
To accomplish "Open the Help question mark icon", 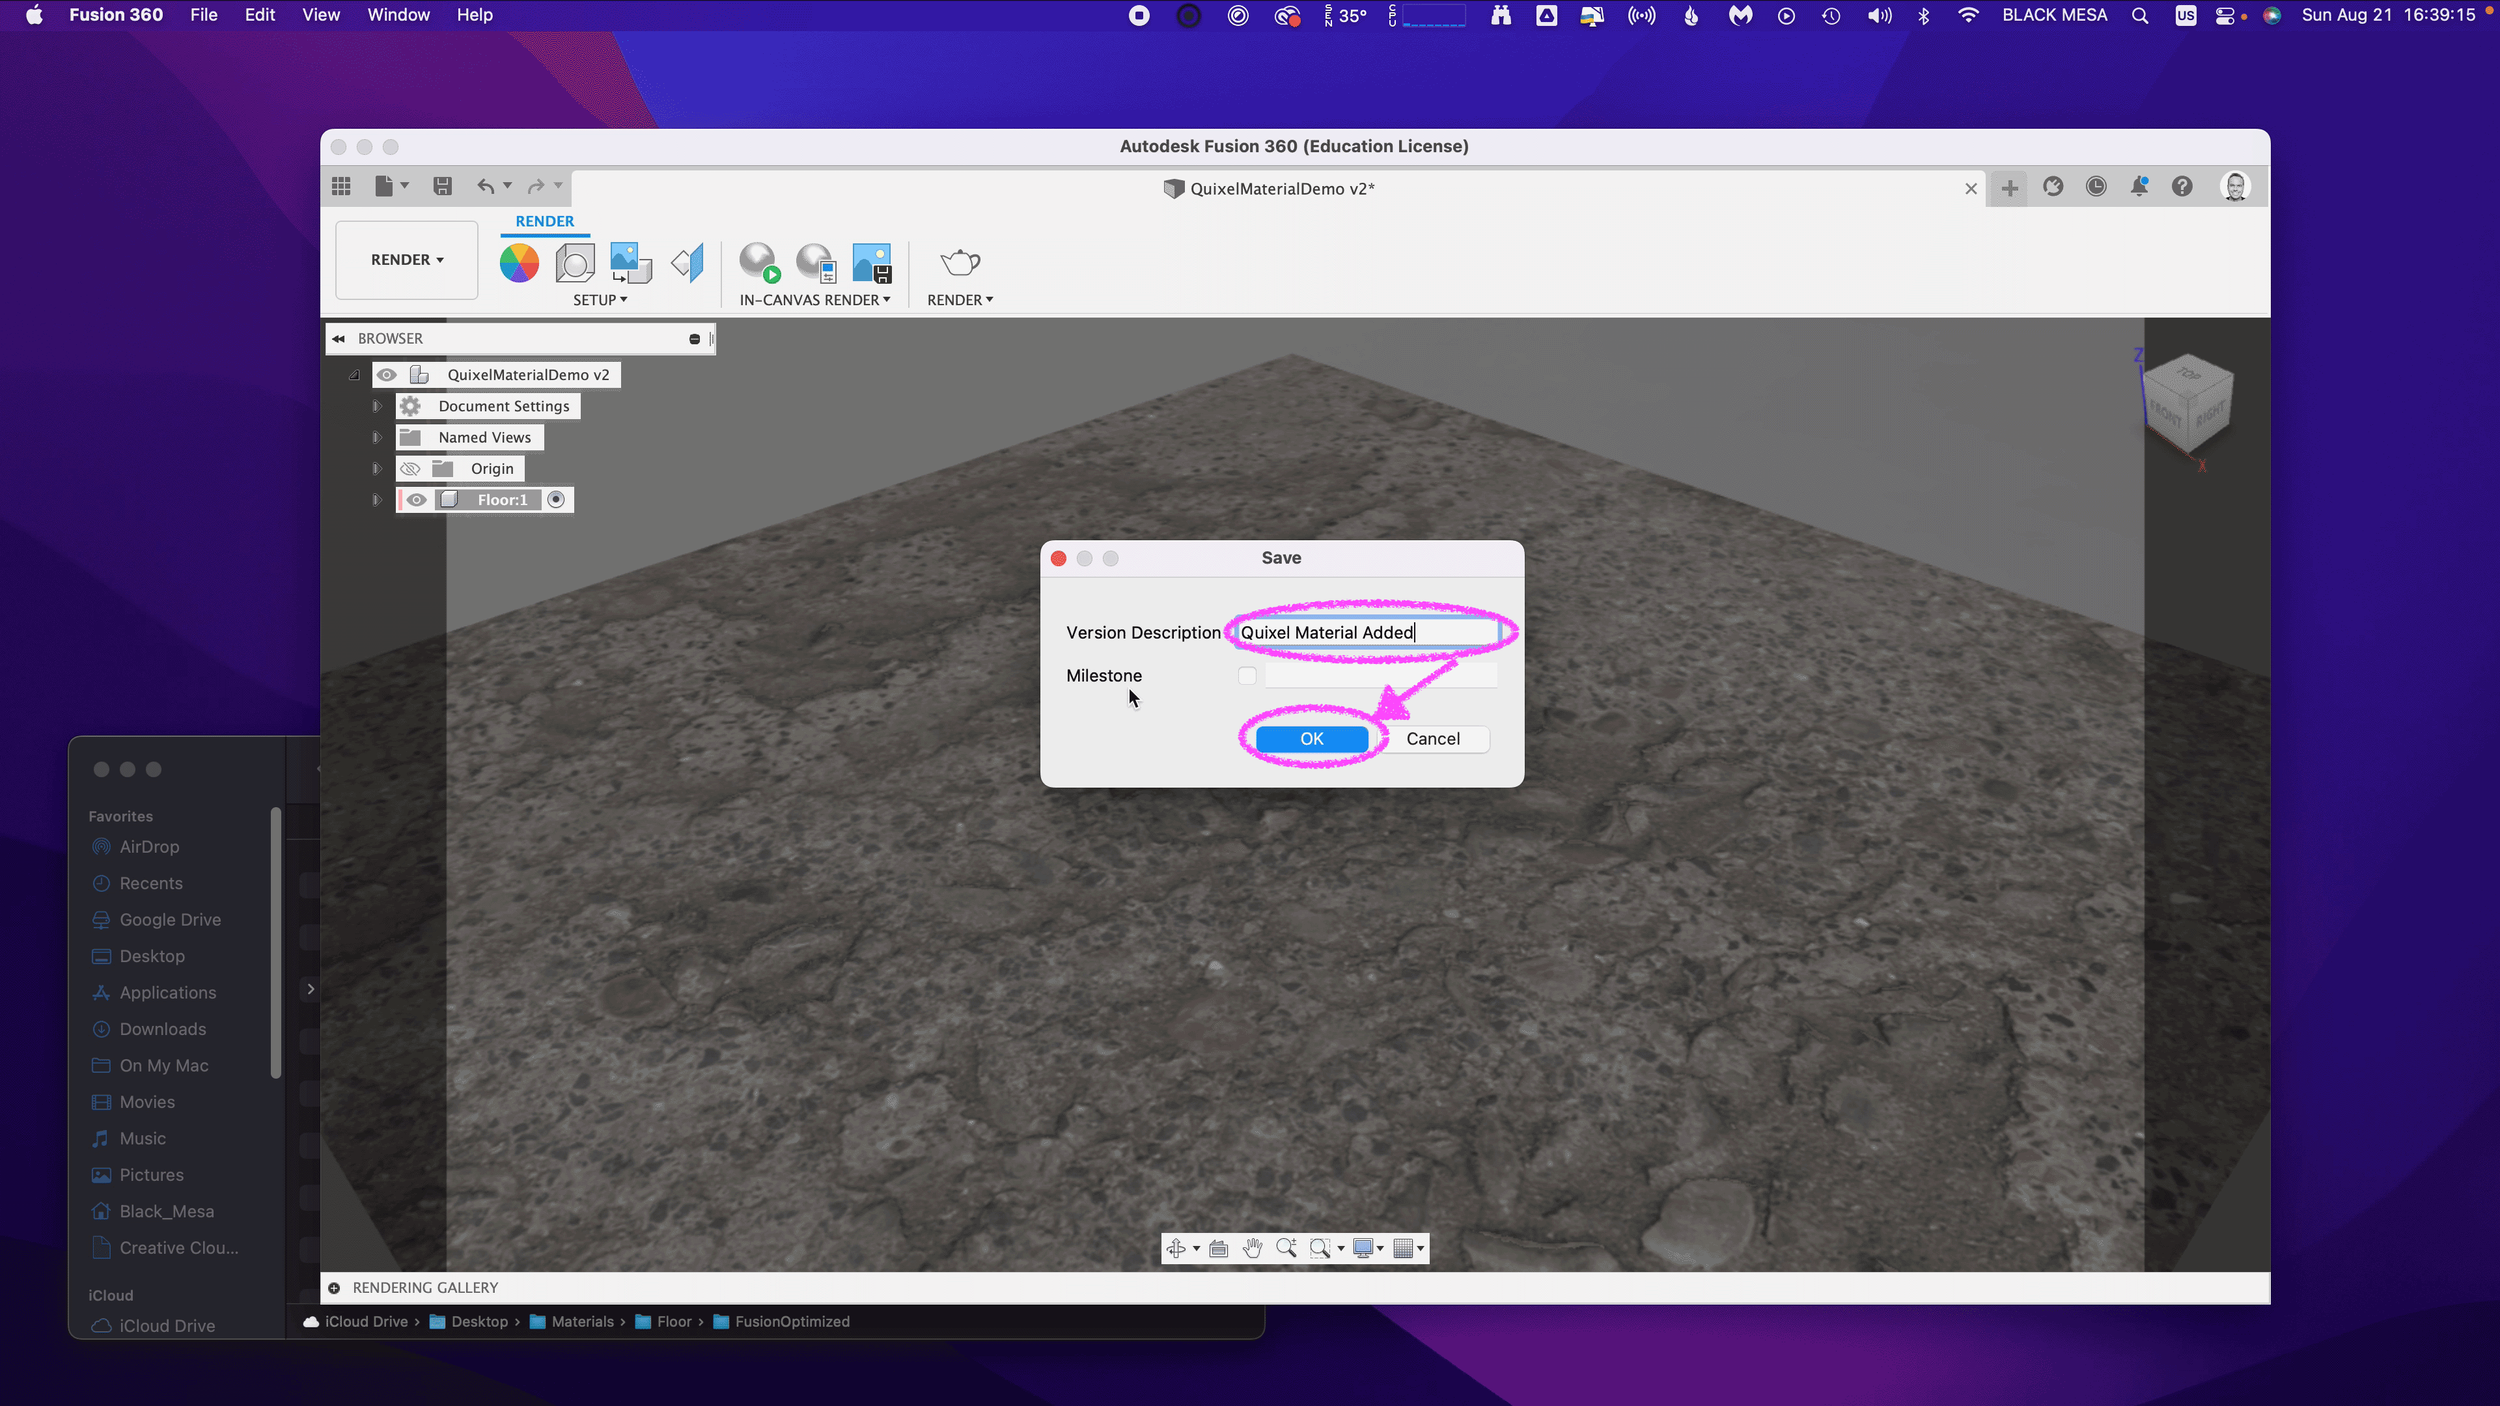I will [2182, 186].
